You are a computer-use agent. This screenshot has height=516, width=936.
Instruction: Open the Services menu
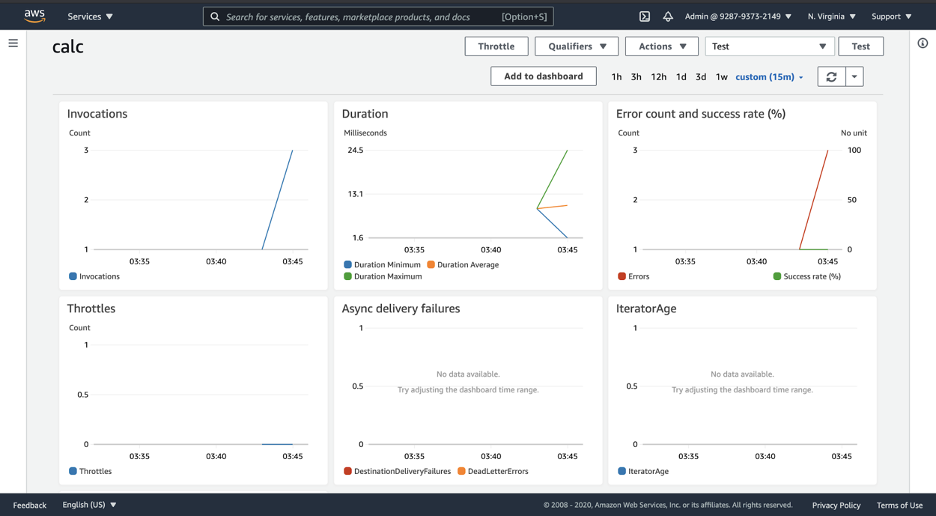[x=90, y=17]
